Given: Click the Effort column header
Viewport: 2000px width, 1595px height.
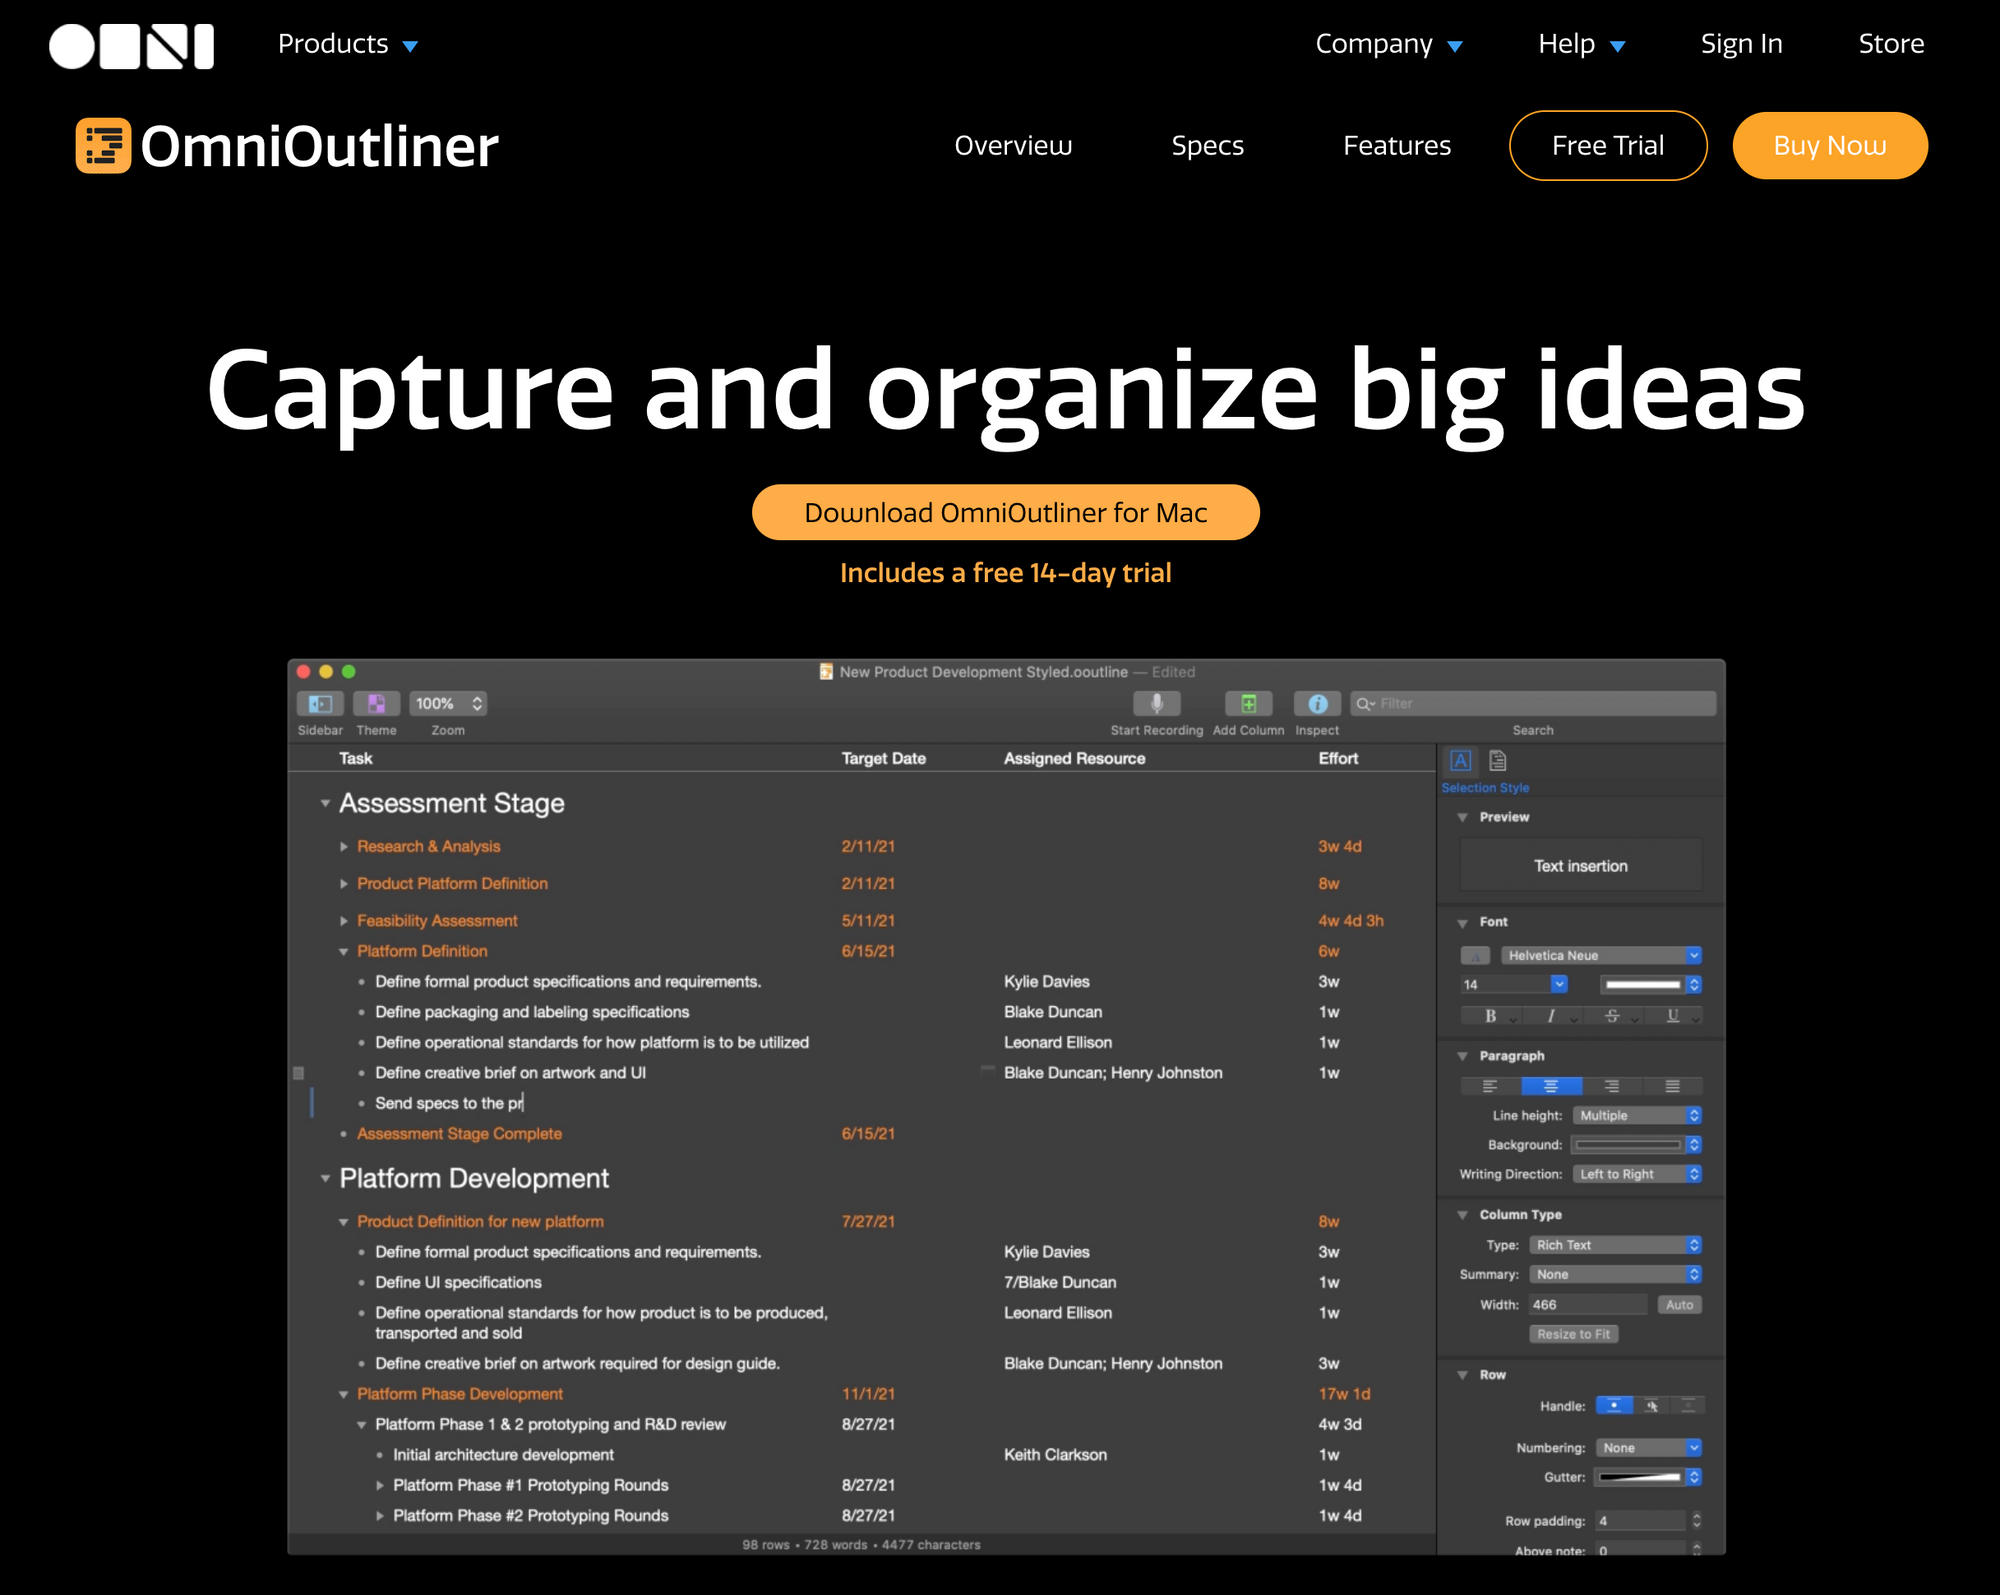Looking at the screenshot, I should (1338, 759).
